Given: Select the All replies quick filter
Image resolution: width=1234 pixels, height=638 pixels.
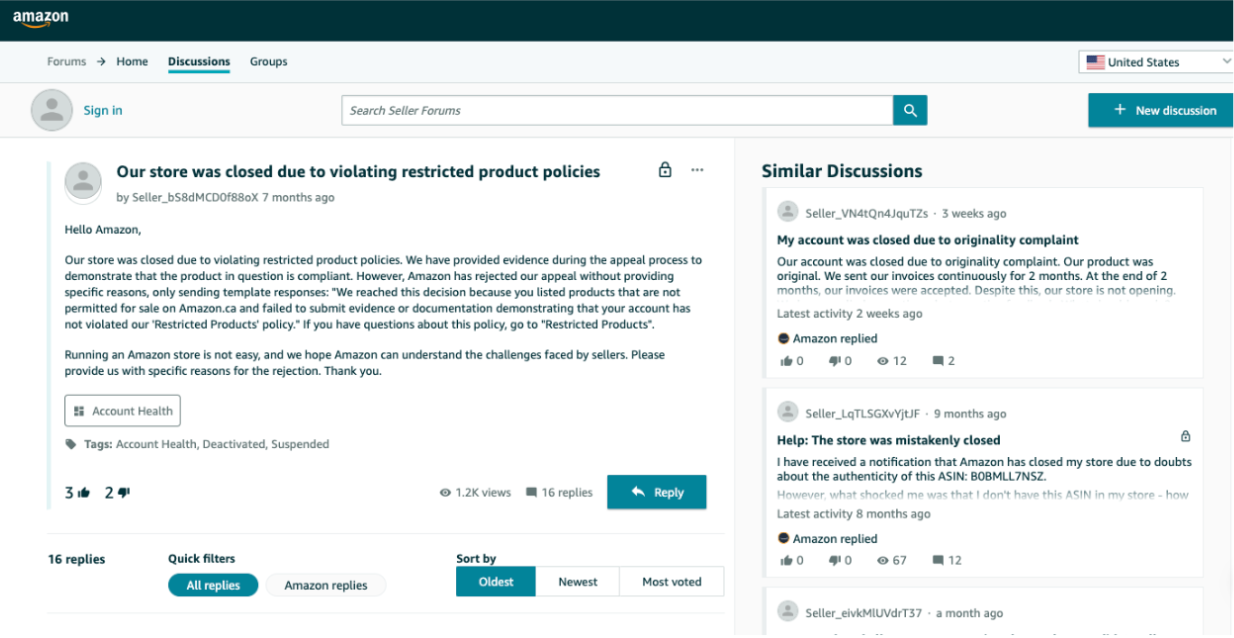Looking at the screenshot, I should (213, 585).
